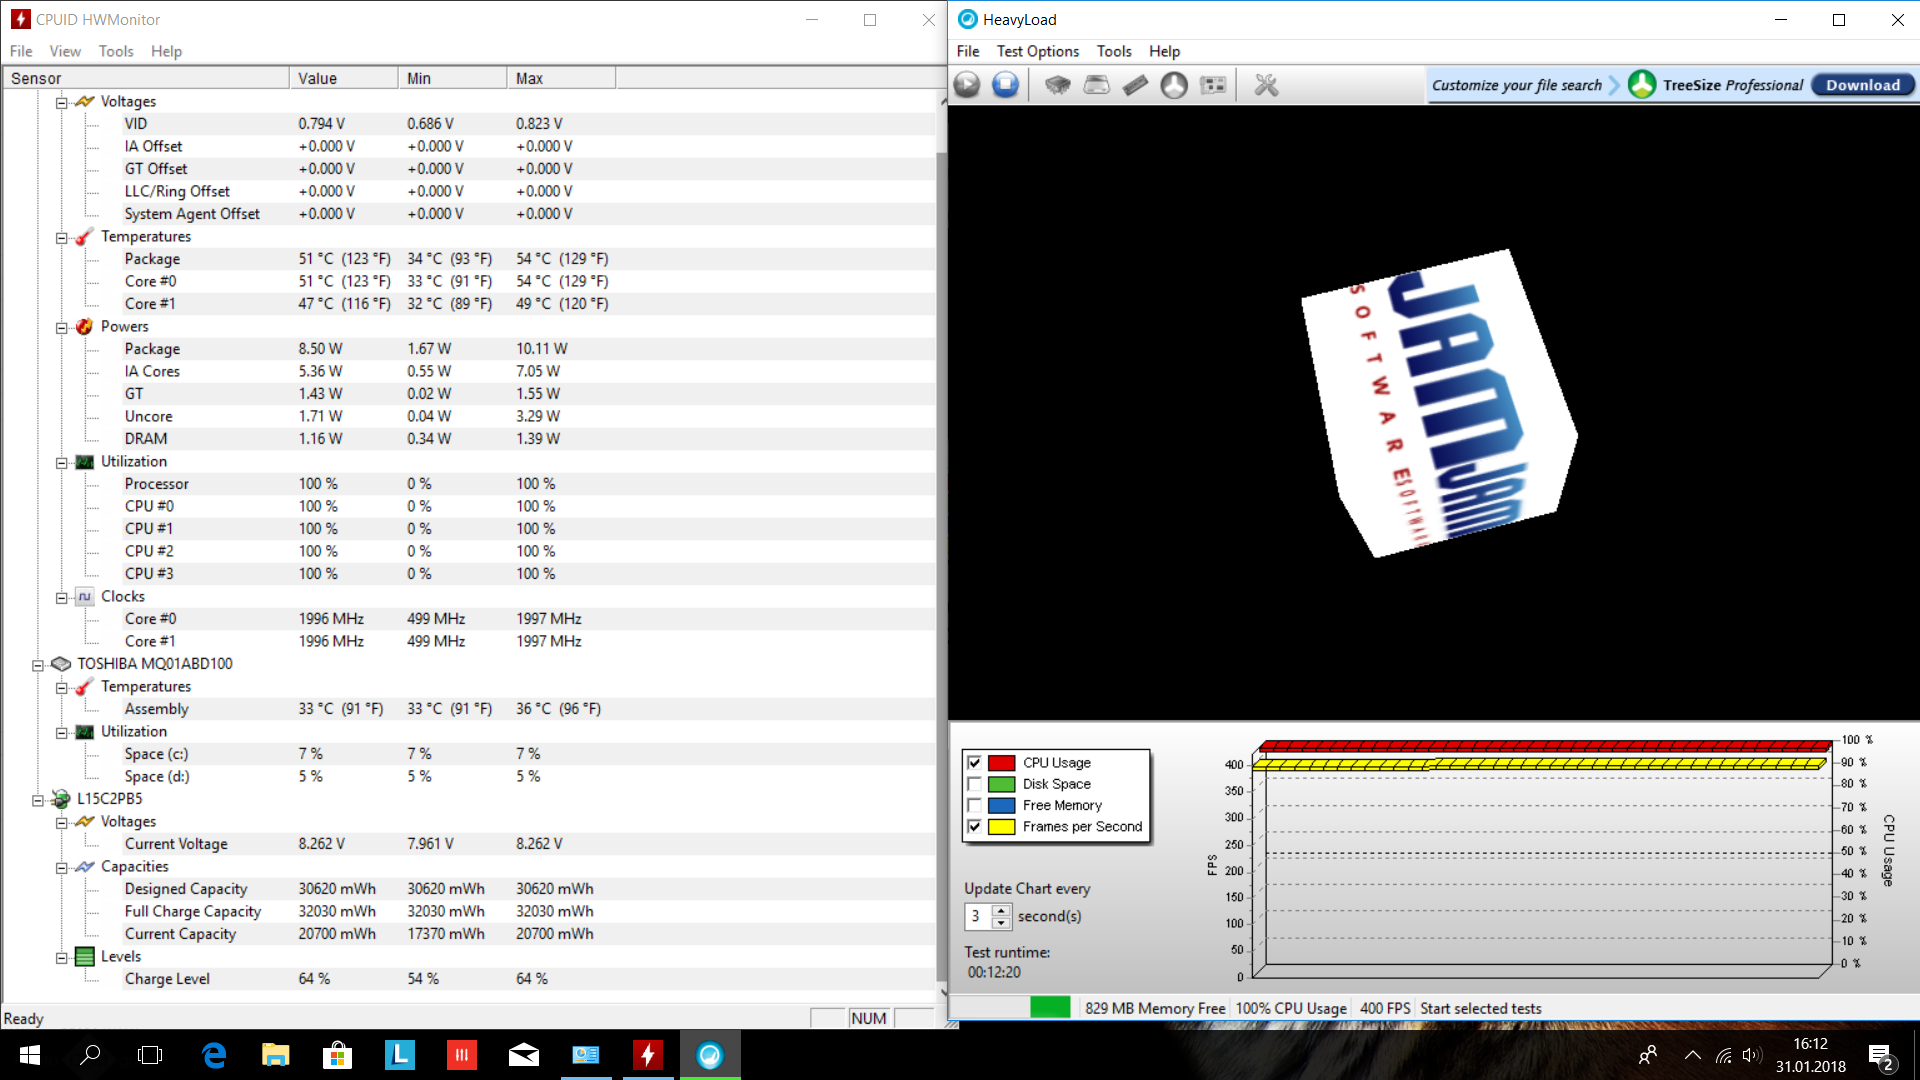
Task: Uncheck the CPU Usage checkbox
Action: pyautogui.click(x=974, y=762)
